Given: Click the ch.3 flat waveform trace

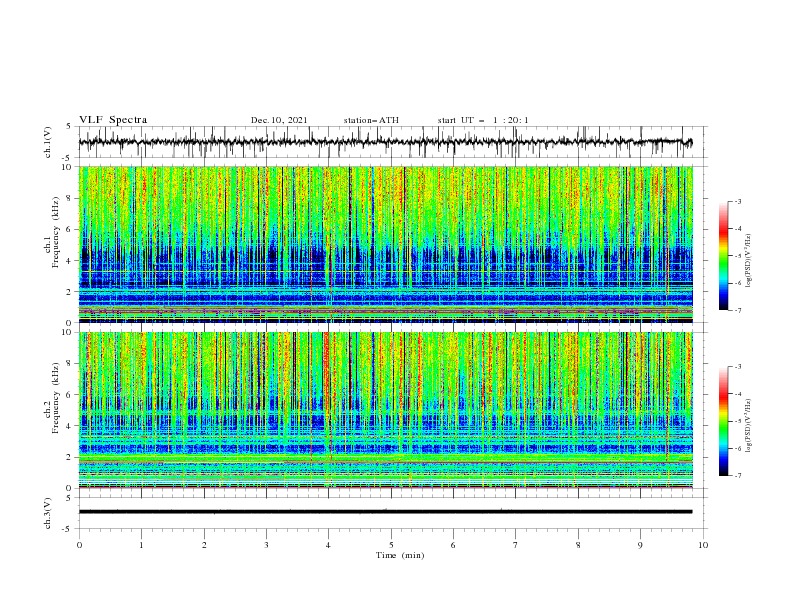Looking at the screenshot, I should pos(385,512).
